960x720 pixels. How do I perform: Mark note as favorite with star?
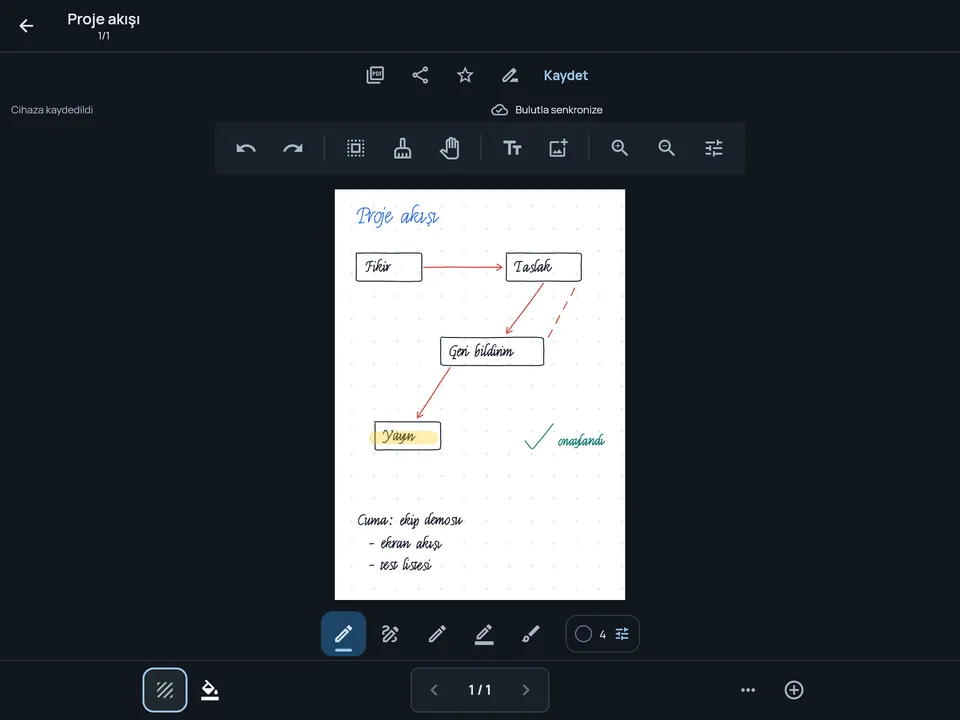pos(465,75)
